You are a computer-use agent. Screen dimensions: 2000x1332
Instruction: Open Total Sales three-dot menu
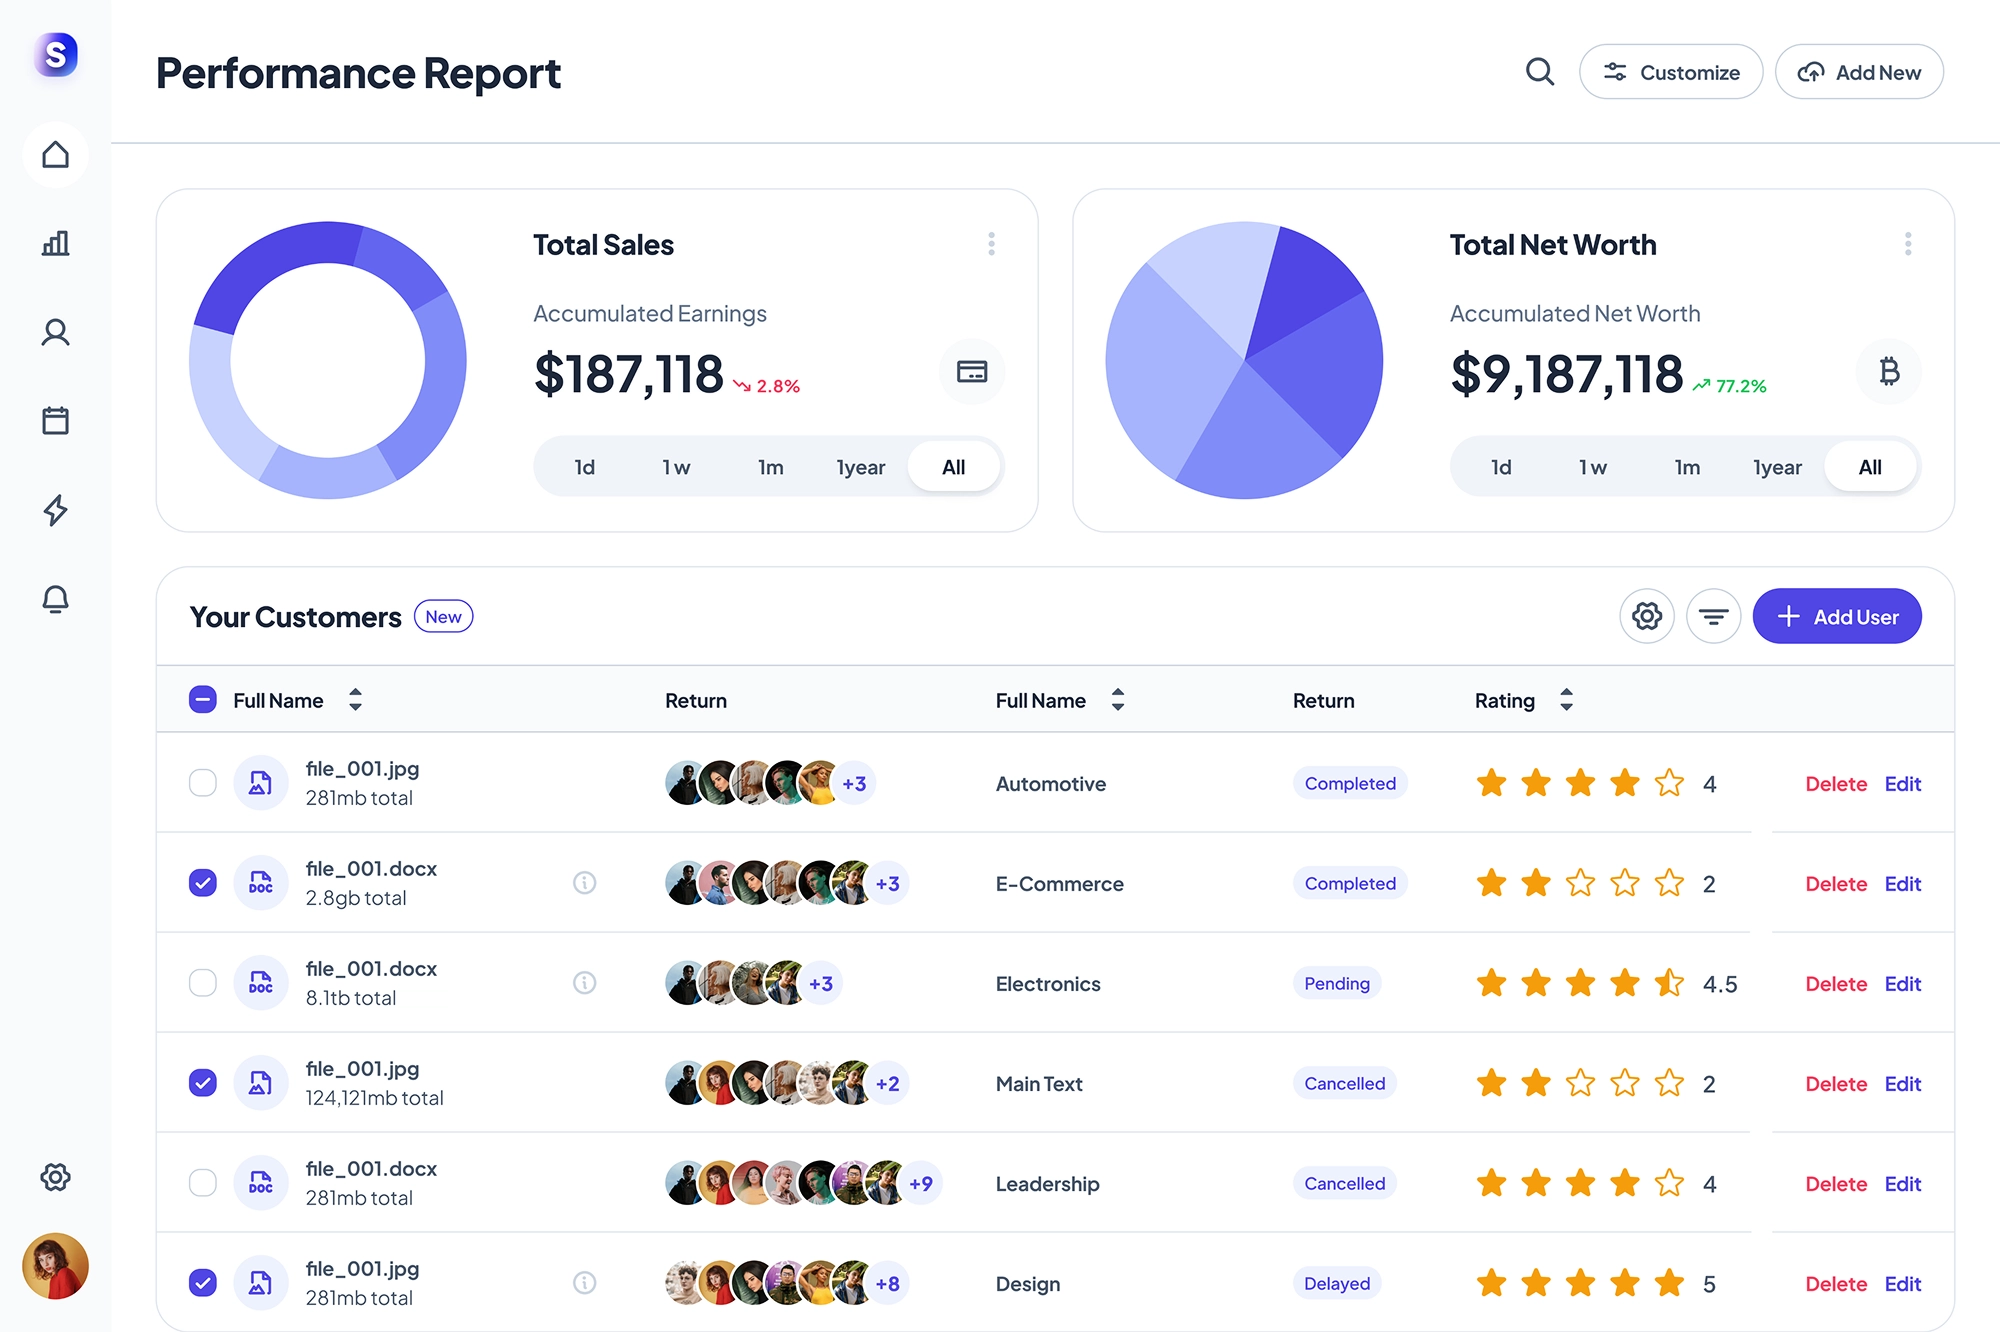pos(991,244)
